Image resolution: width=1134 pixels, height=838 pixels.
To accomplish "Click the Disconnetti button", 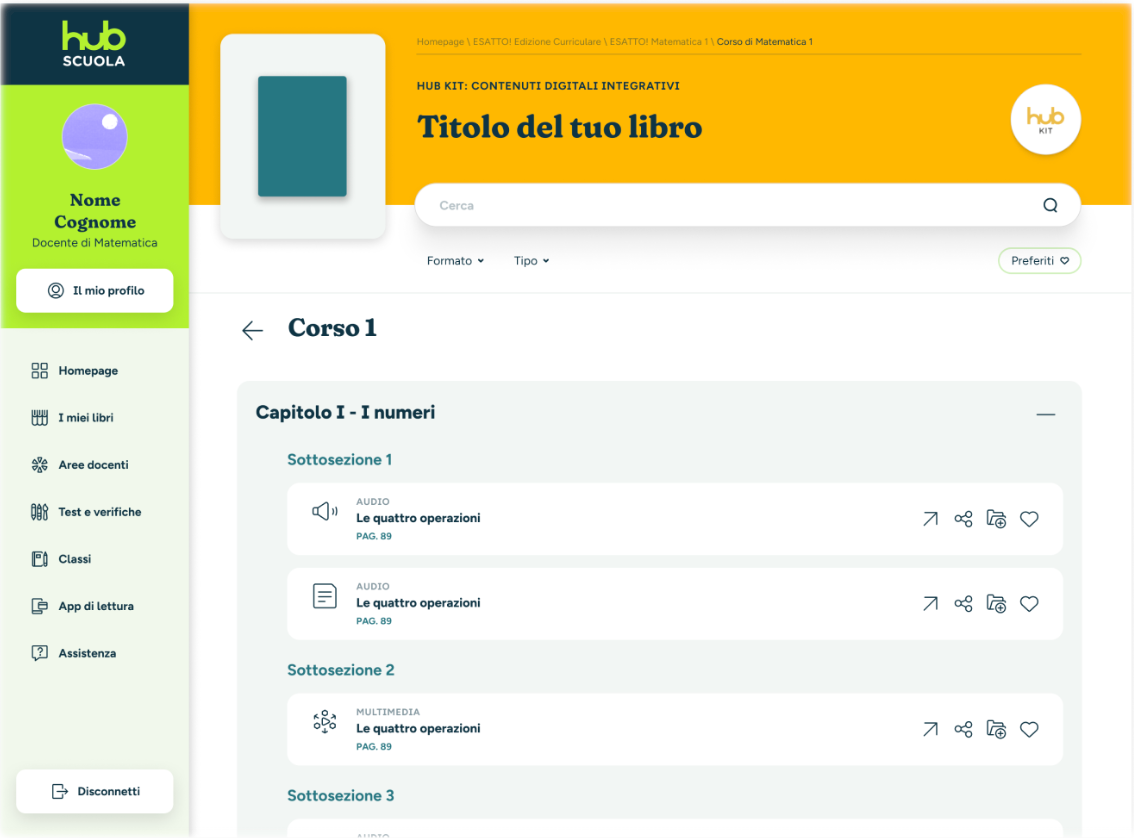I will 95,792.
